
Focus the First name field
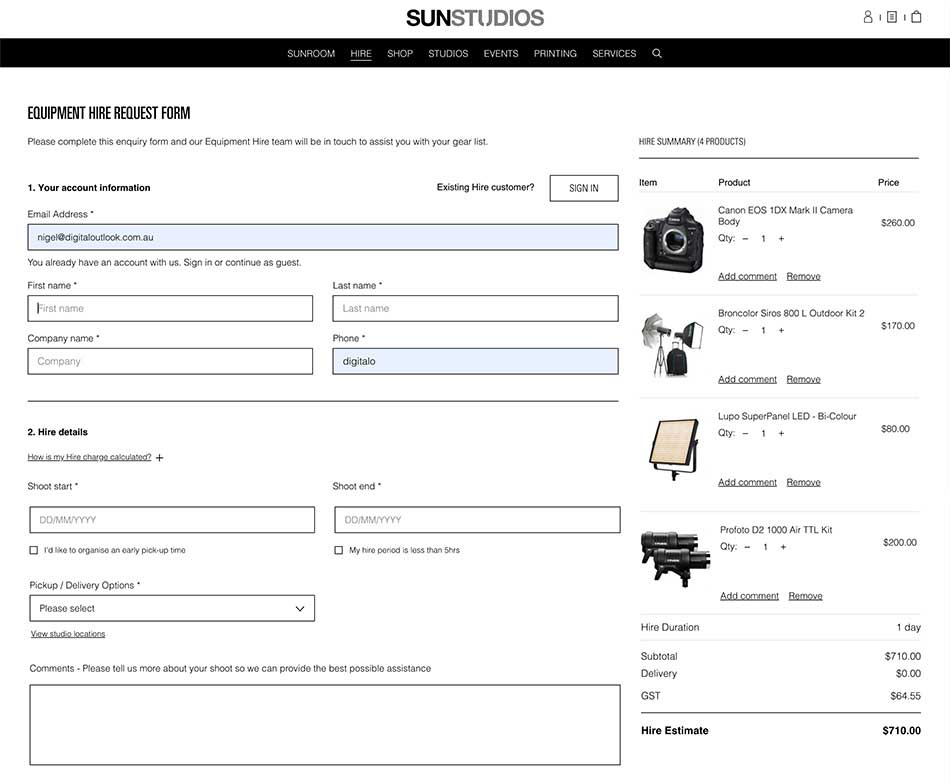170,308
